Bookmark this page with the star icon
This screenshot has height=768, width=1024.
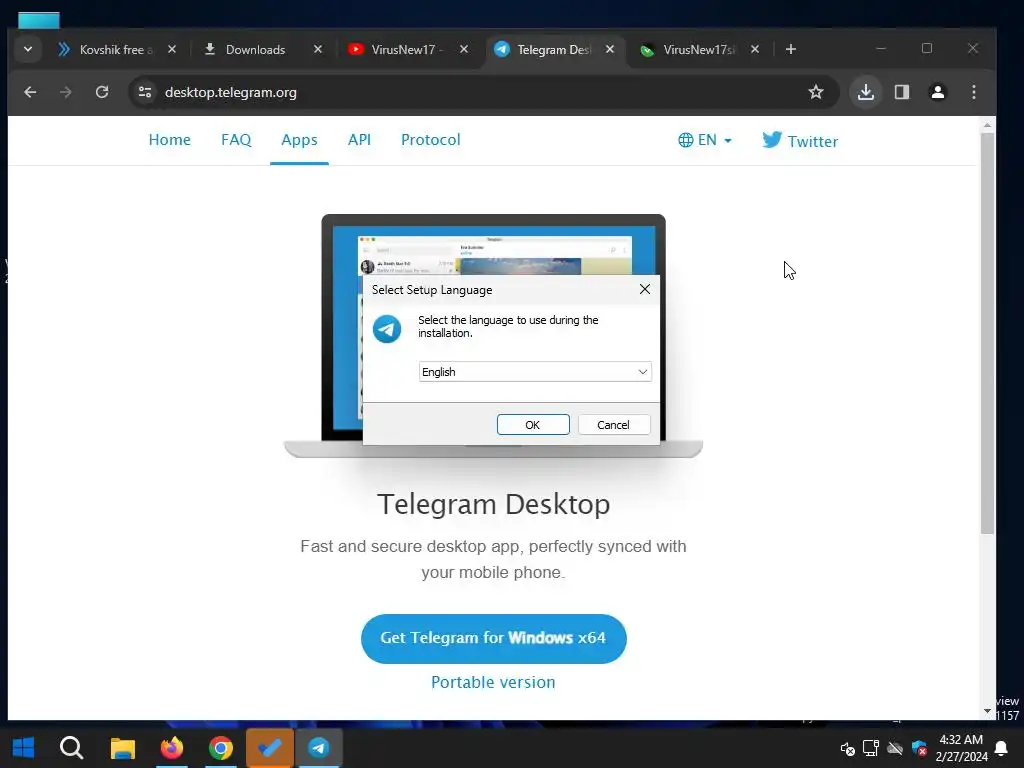(816, 92)
